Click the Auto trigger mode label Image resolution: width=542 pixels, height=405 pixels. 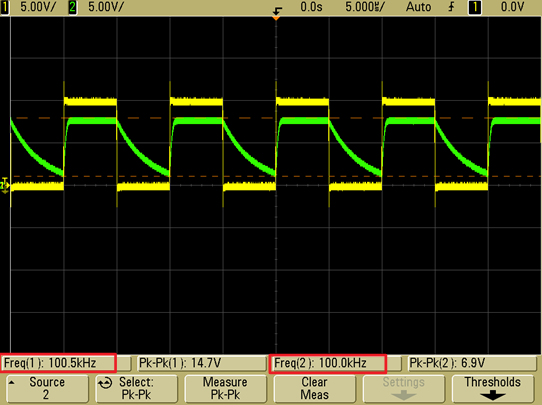click(418, 7)
